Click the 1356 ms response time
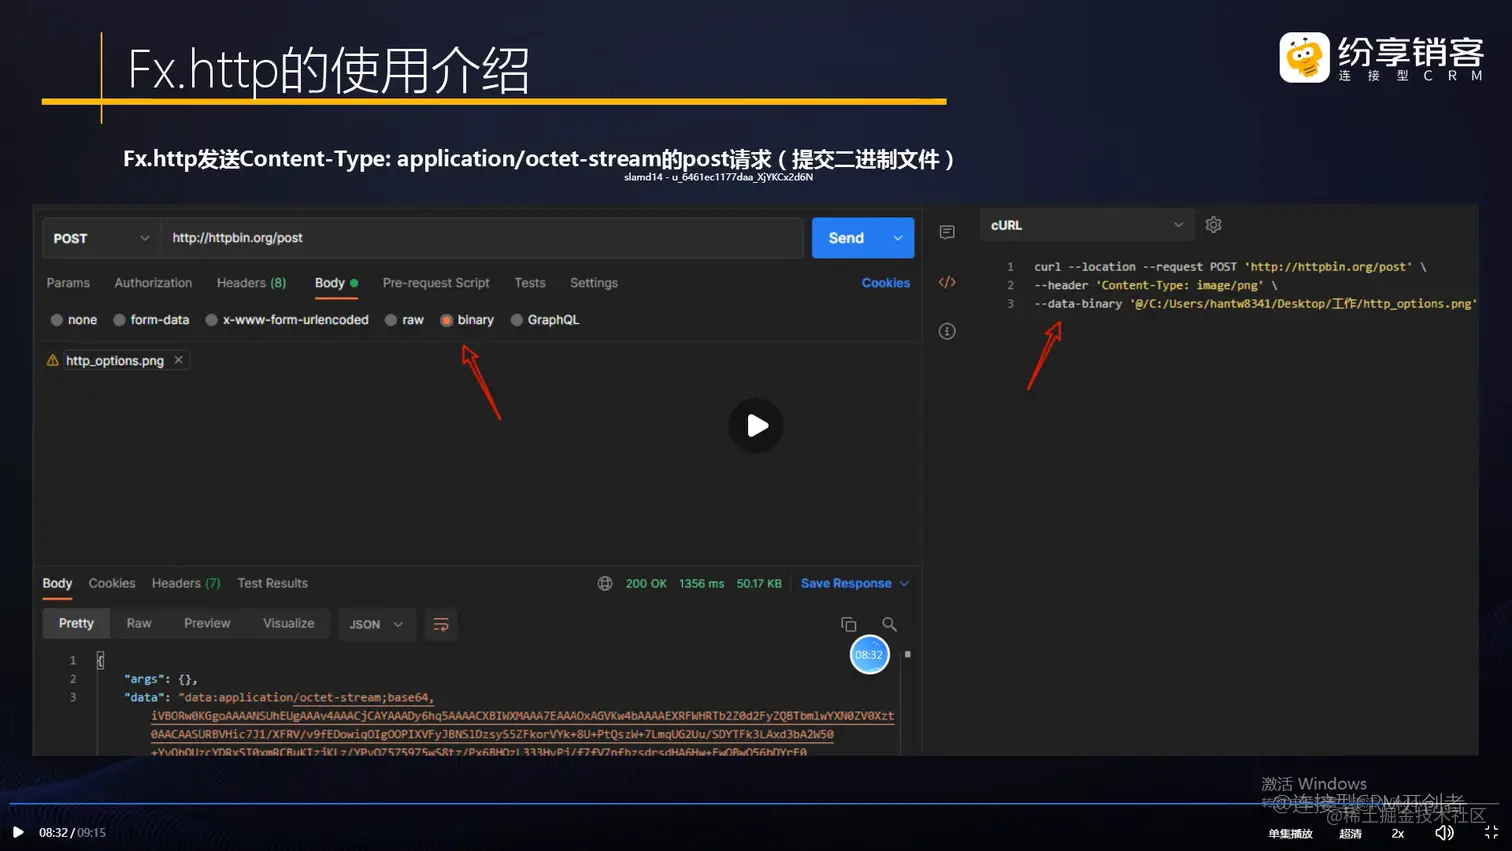The image size is (1512, 851). [701, 583]
